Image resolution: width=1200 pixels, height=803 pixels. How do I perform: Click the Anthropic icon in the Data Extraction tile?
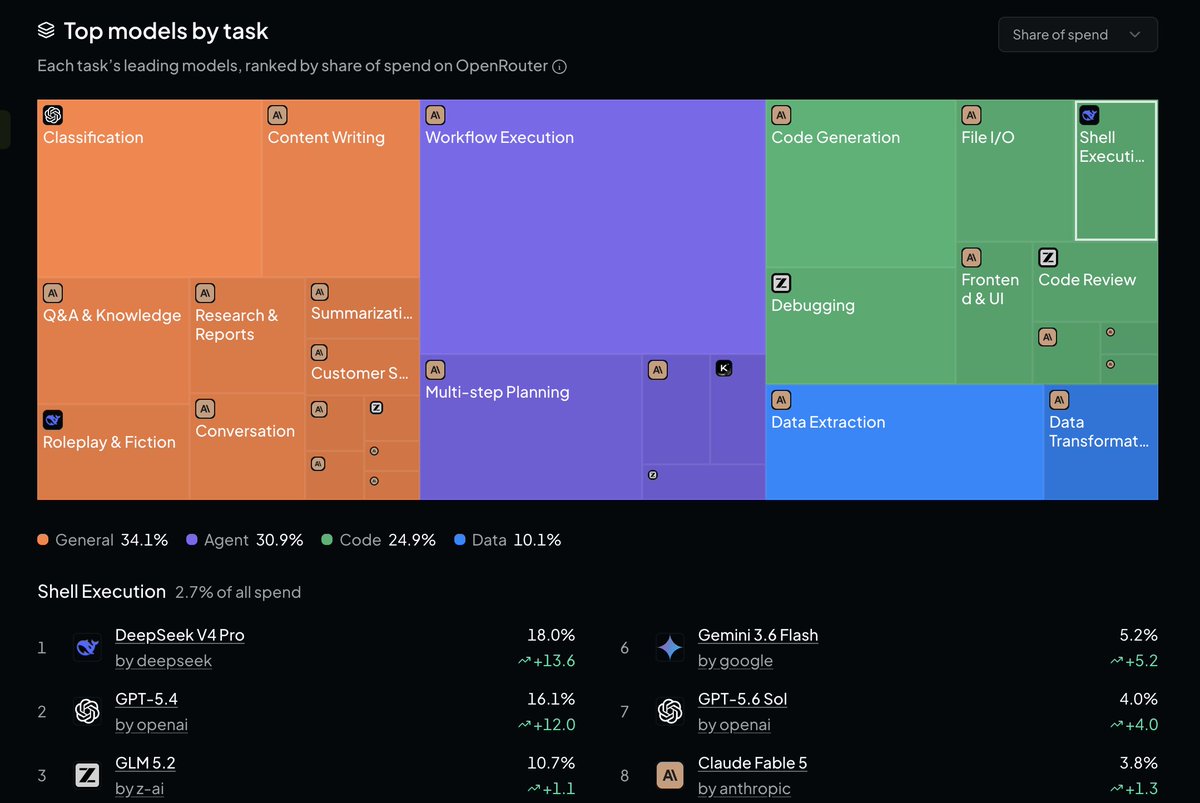click(x=781, y=400)
